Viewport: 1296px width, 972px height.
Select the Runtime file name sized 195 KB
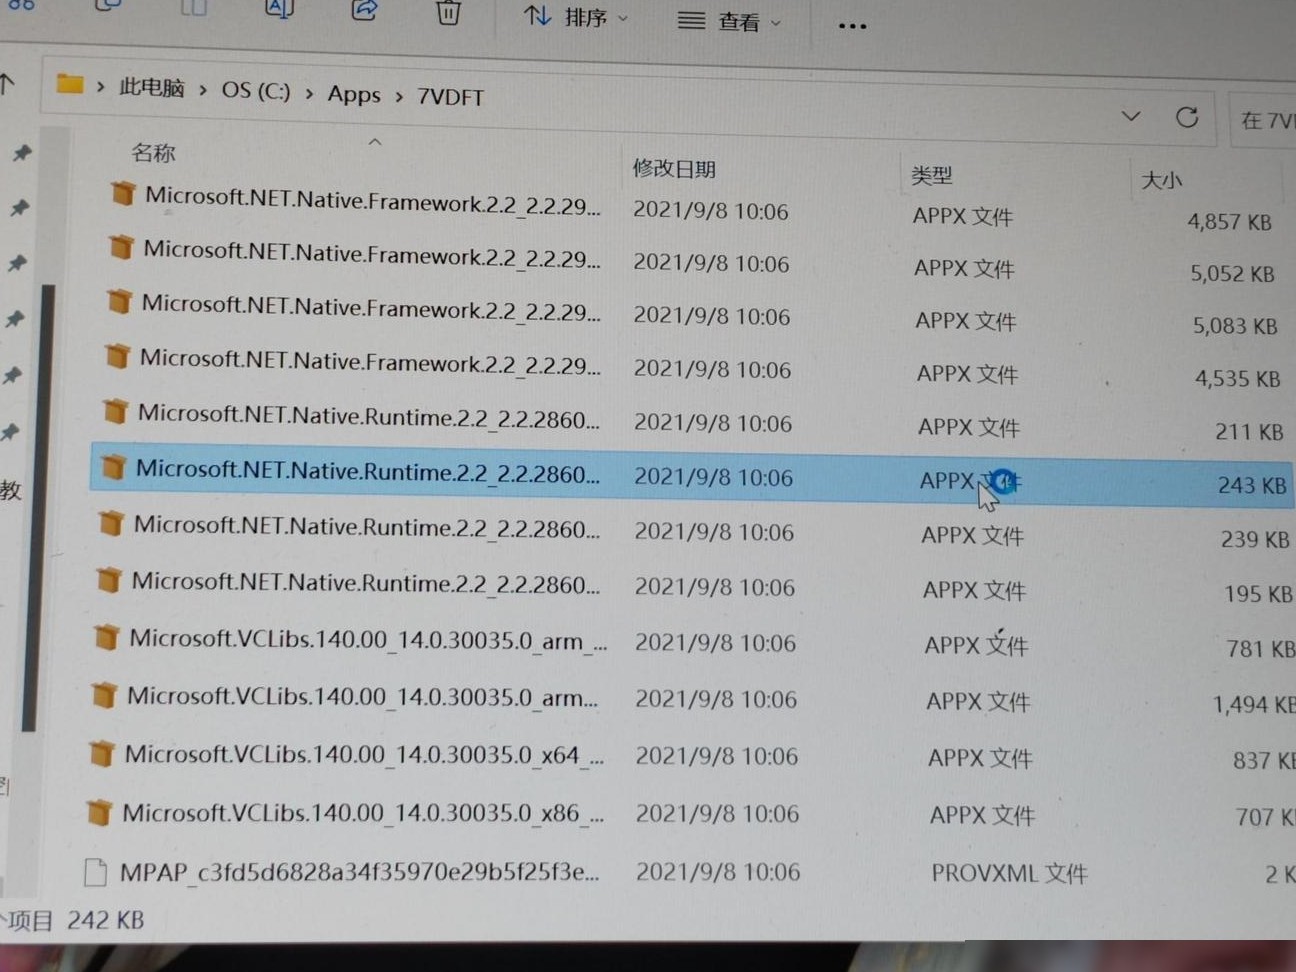pyautogui.click(x=366, y=583)
